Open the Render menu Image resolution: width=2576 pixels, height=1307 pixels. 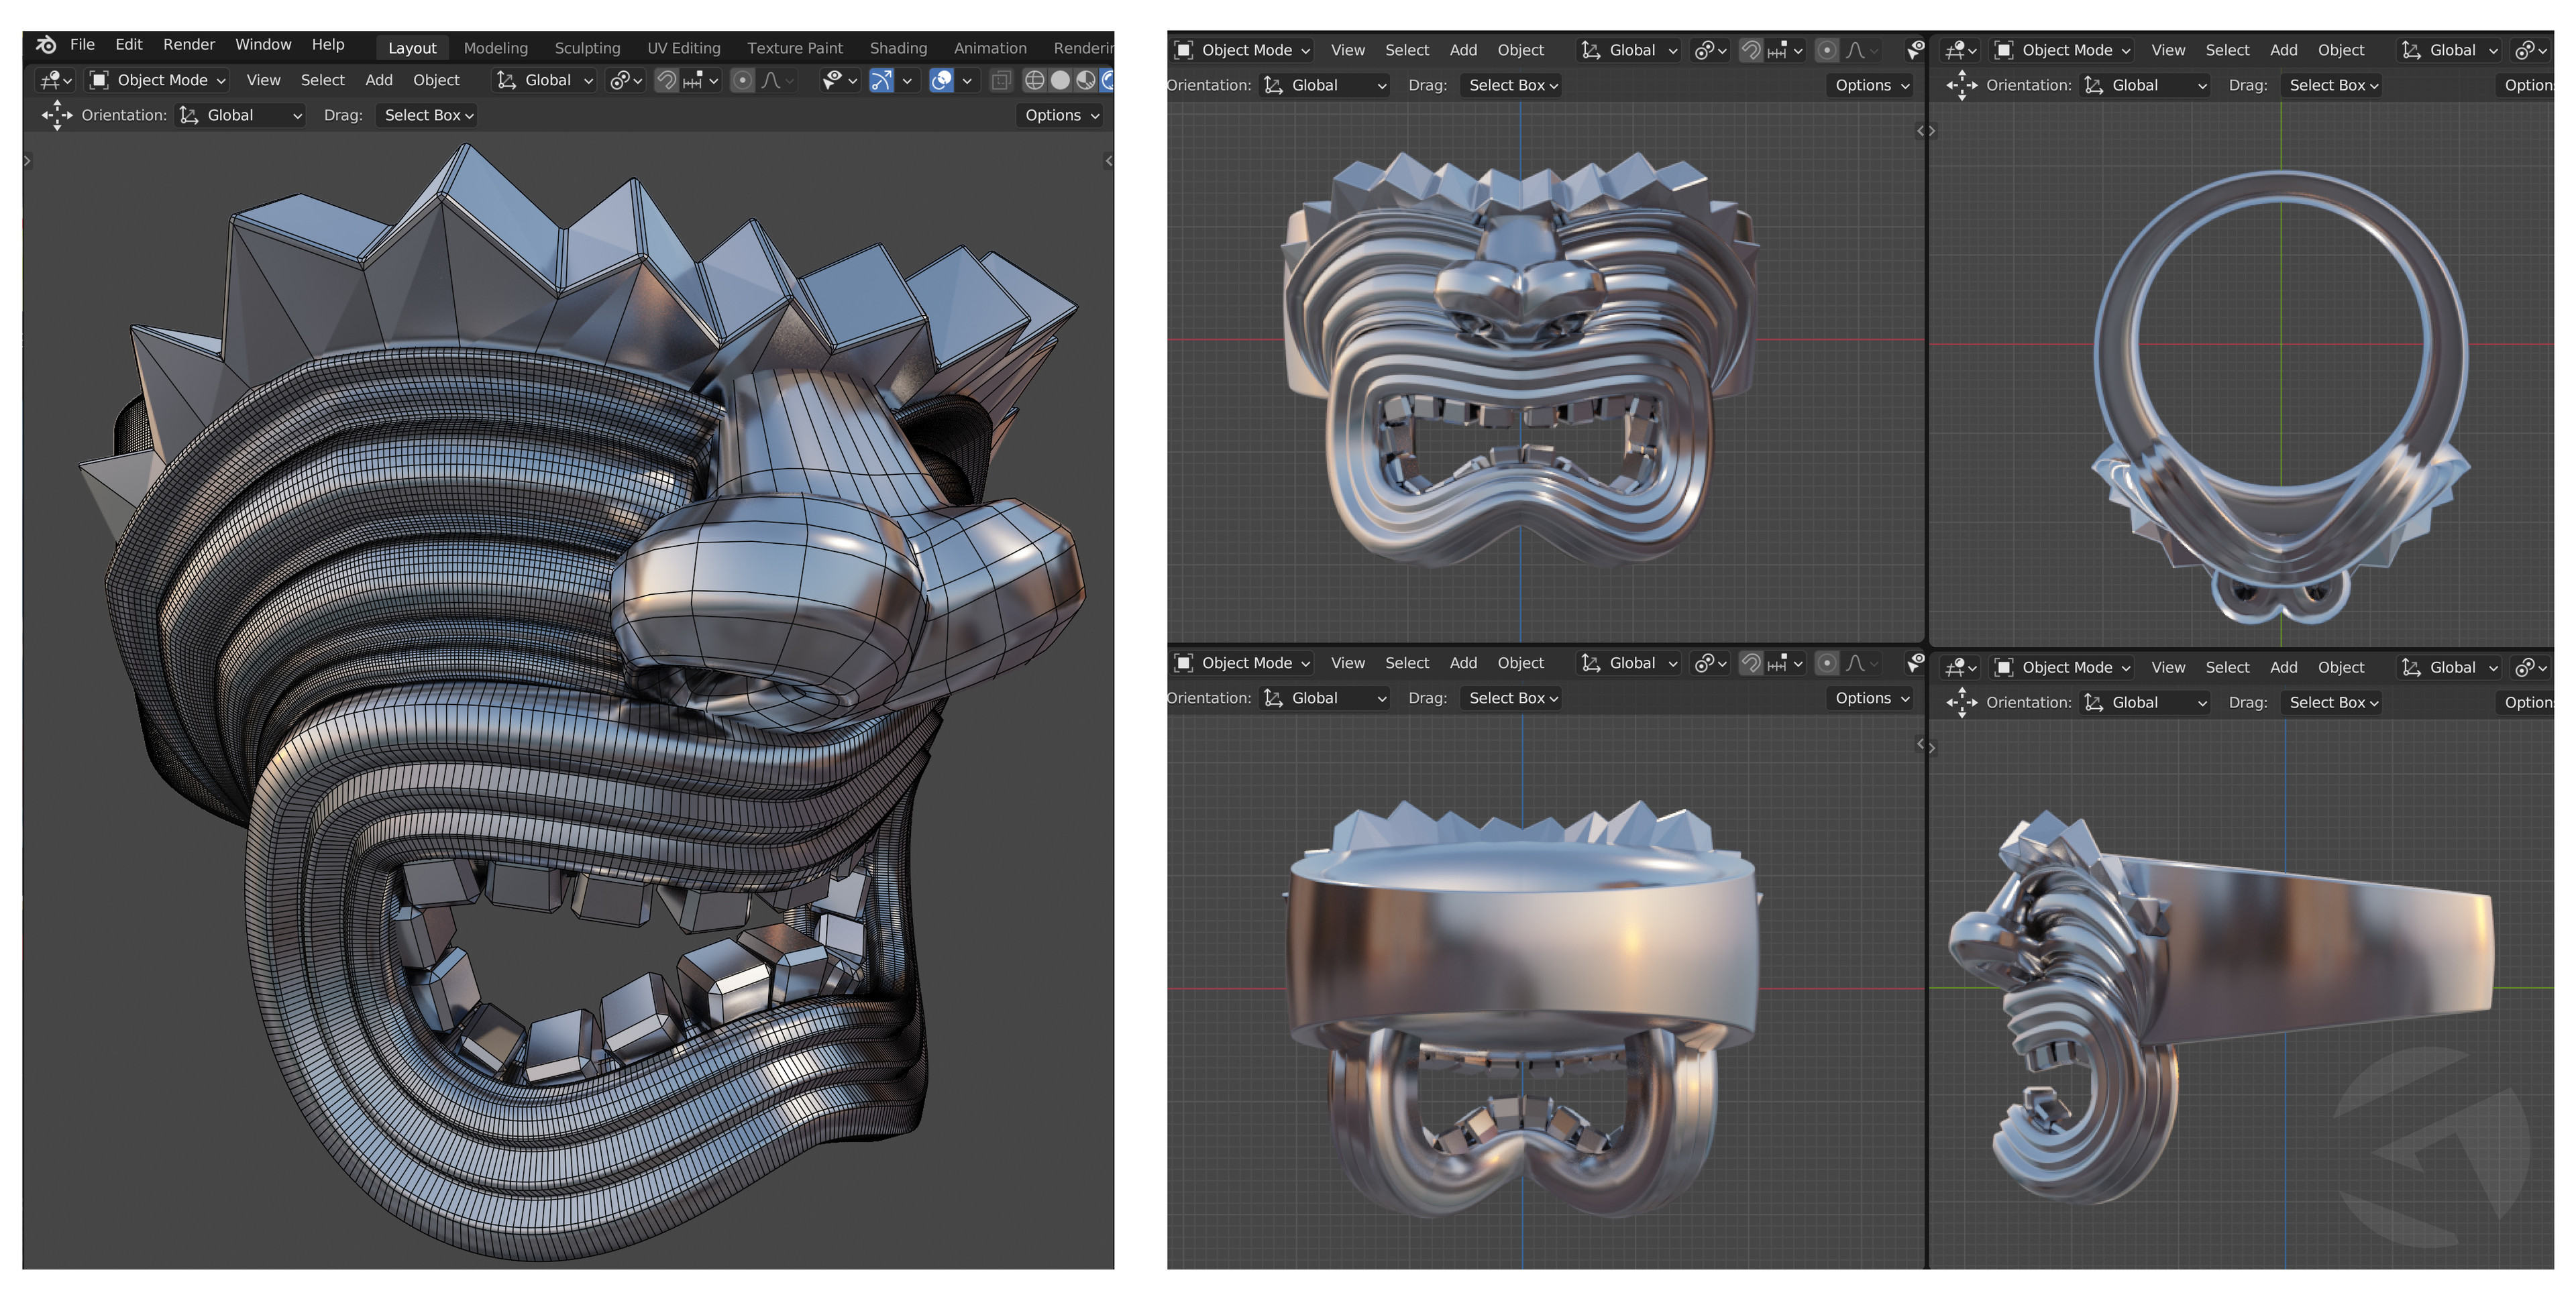point(188,45)
